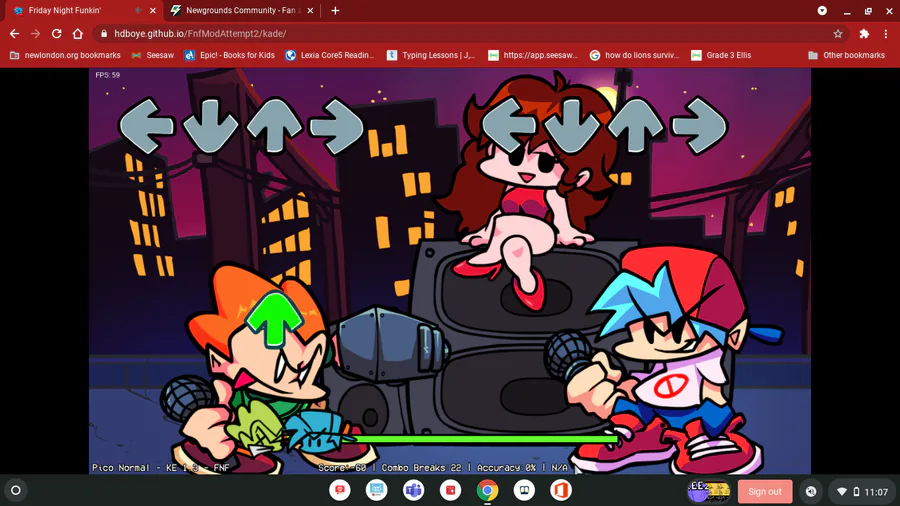
Task: Click the address bar with hdboye.github.io URL
Action: (x=471, y=34)
